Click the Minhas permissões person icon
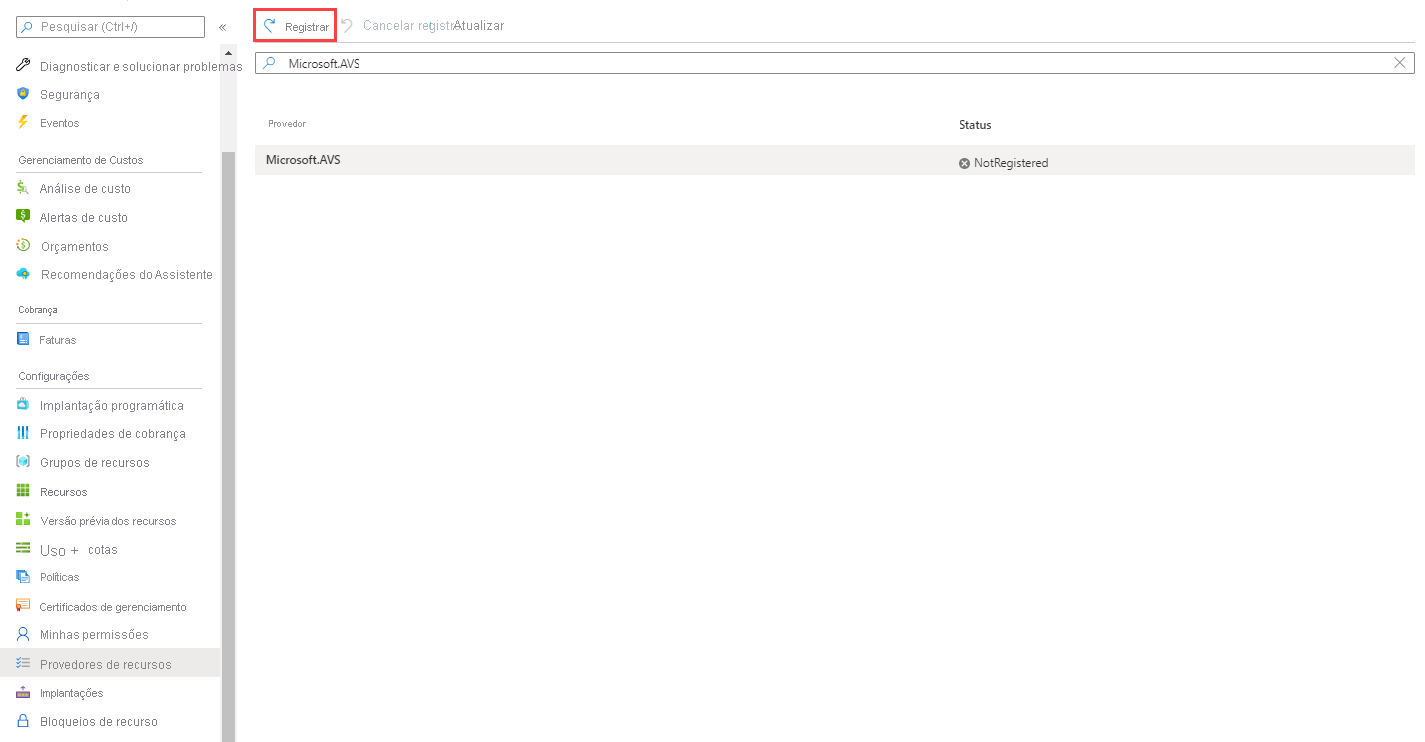The height and width of the screenshot is (742, 1425). click(23, 634)
